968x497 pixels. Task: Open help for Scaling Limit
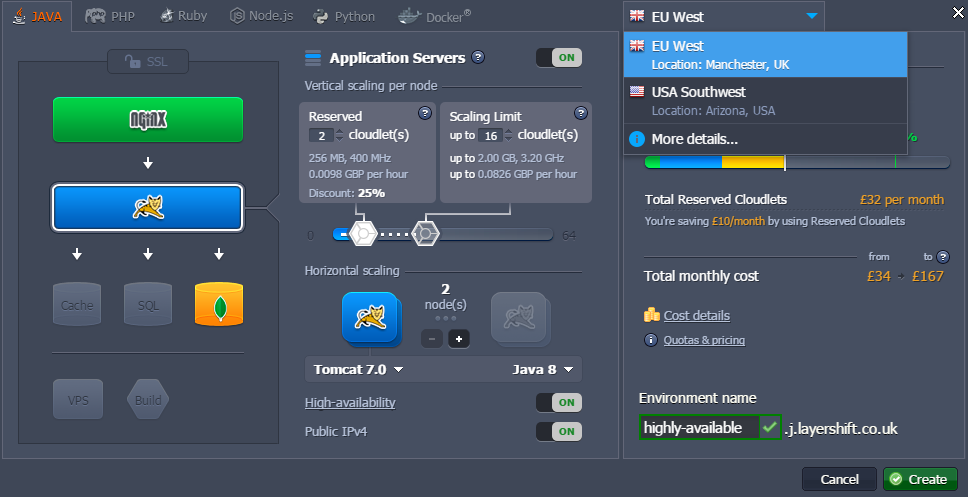point(581,113)
